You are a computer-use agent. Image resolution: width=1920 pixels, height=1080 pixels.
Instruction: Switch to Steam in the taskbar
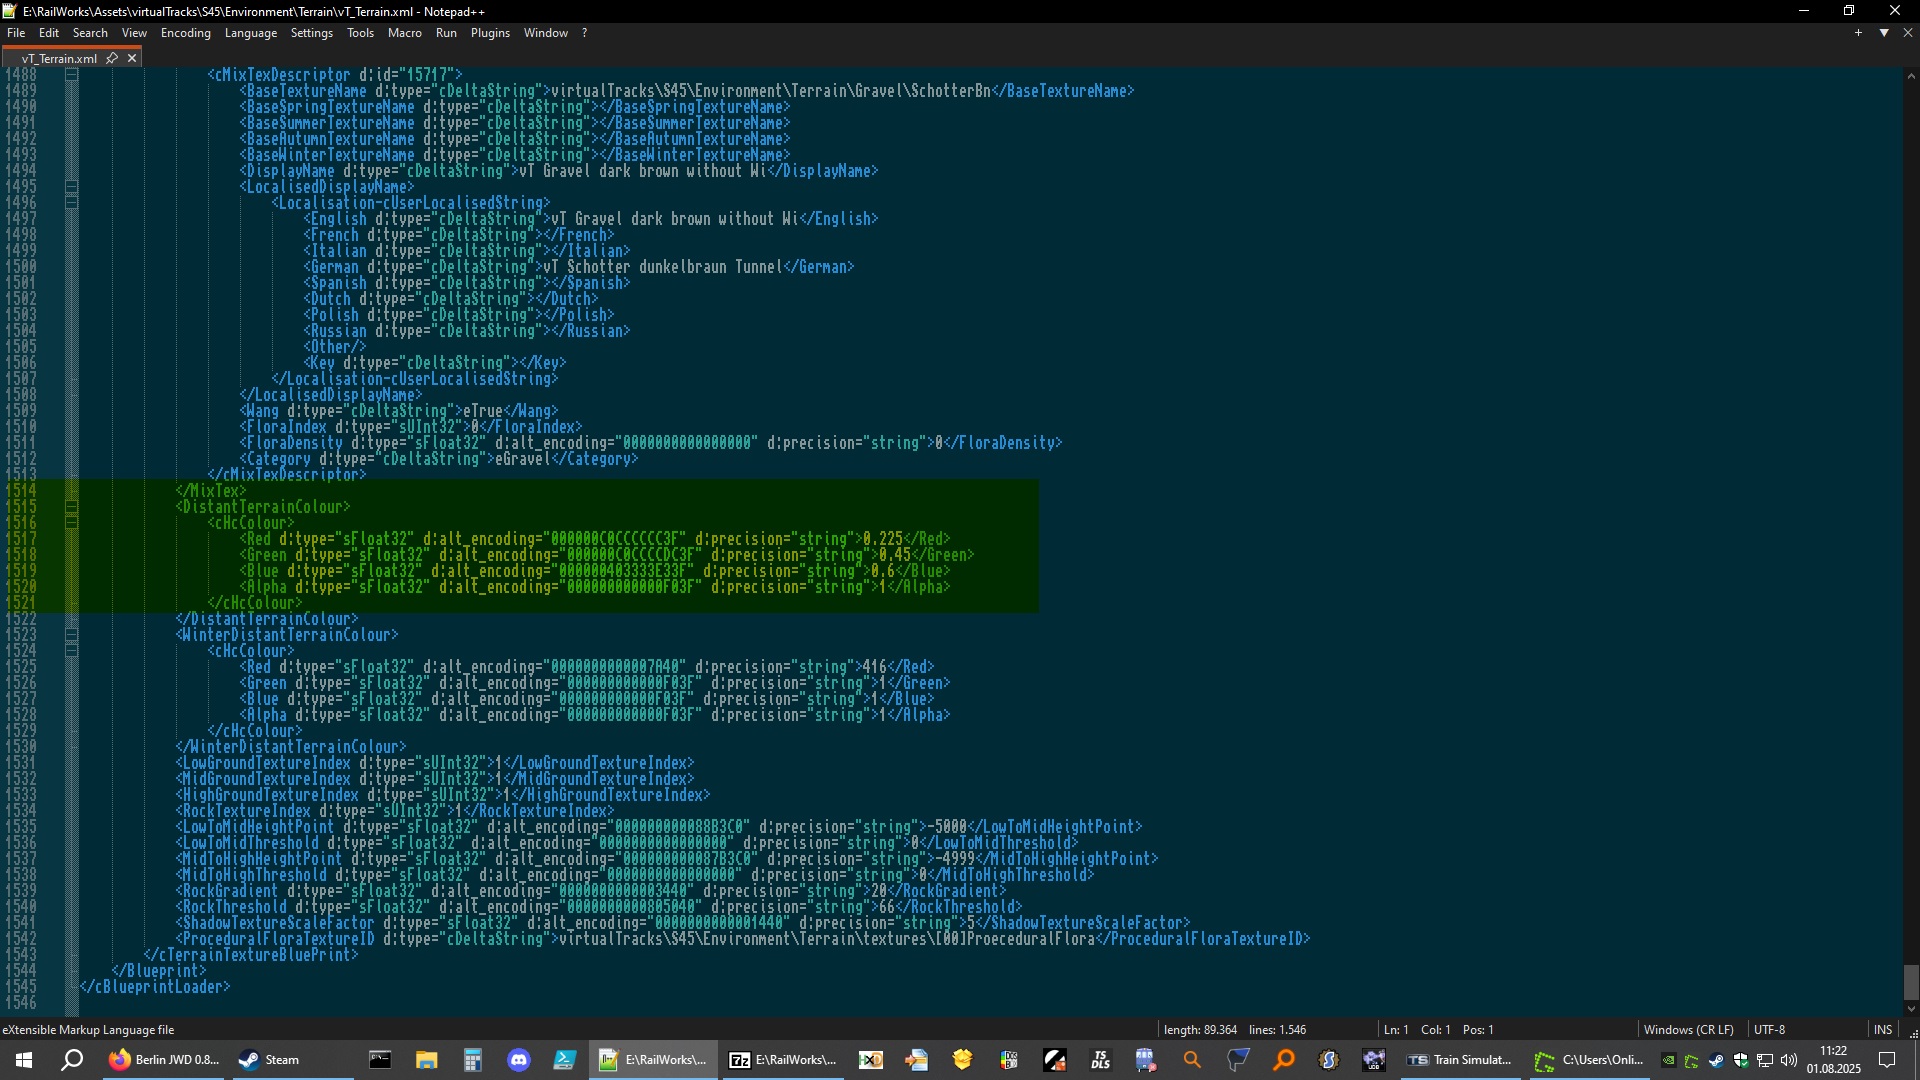(x=270, y=1060)
